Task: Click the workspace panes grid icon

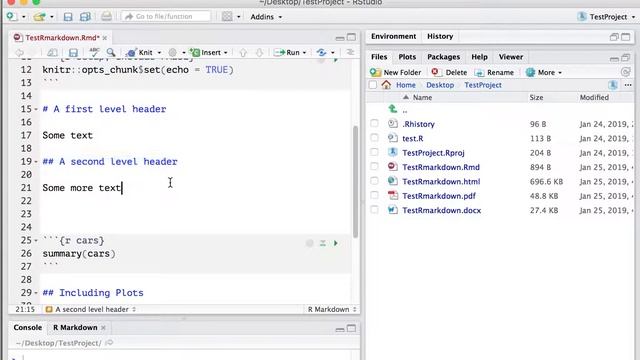Action: tap(227, 17)
